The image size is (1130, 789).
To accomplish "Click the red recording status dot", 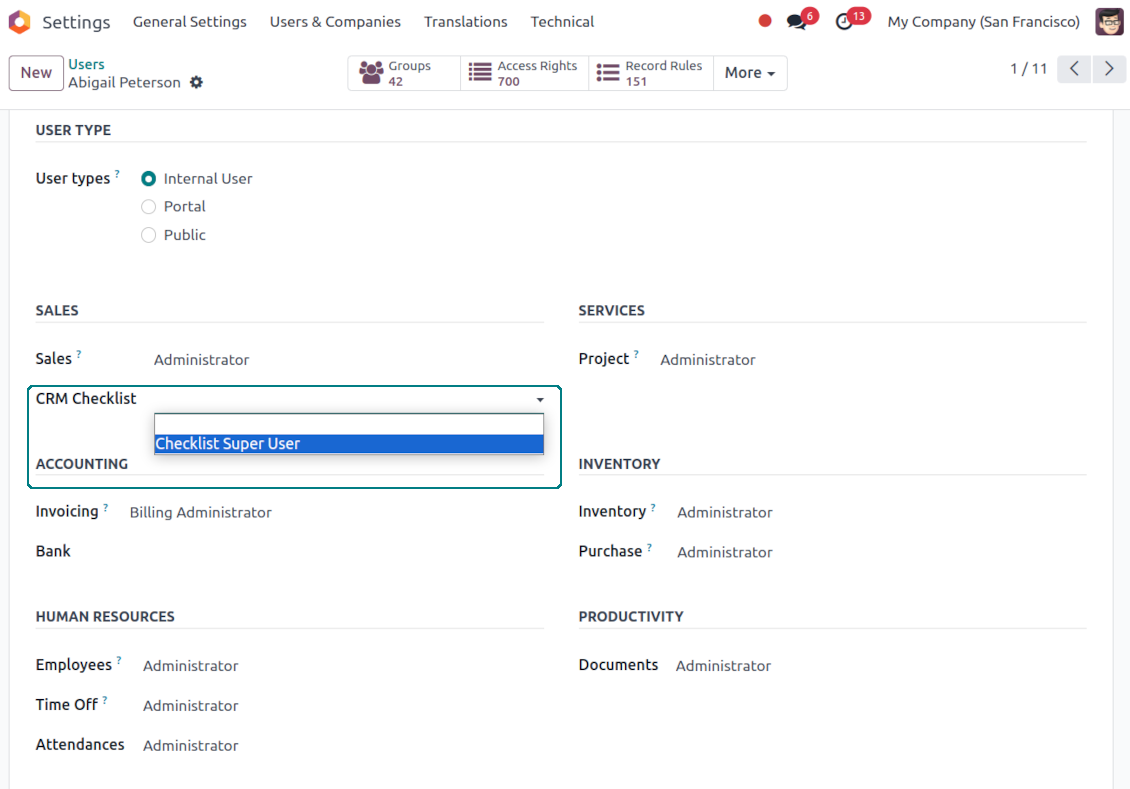I will [x=765, y=21].
